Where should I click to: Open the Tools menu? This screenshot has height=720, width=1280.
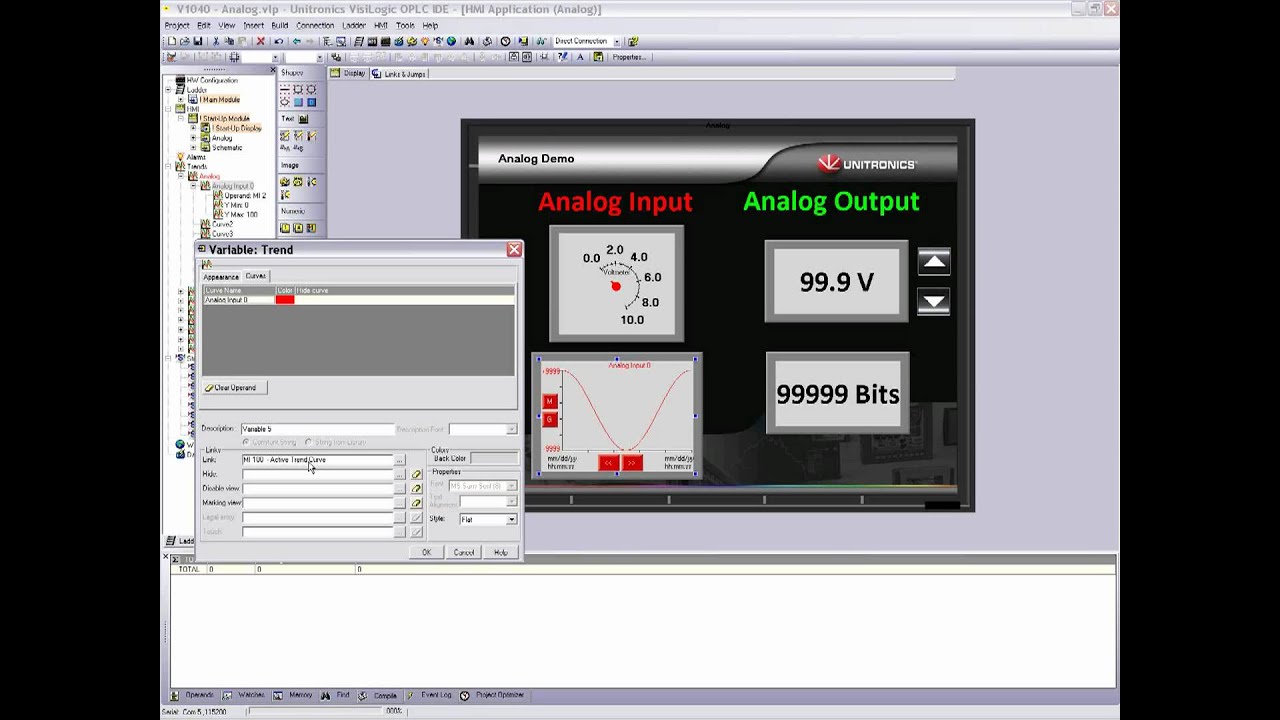[405, 25]
